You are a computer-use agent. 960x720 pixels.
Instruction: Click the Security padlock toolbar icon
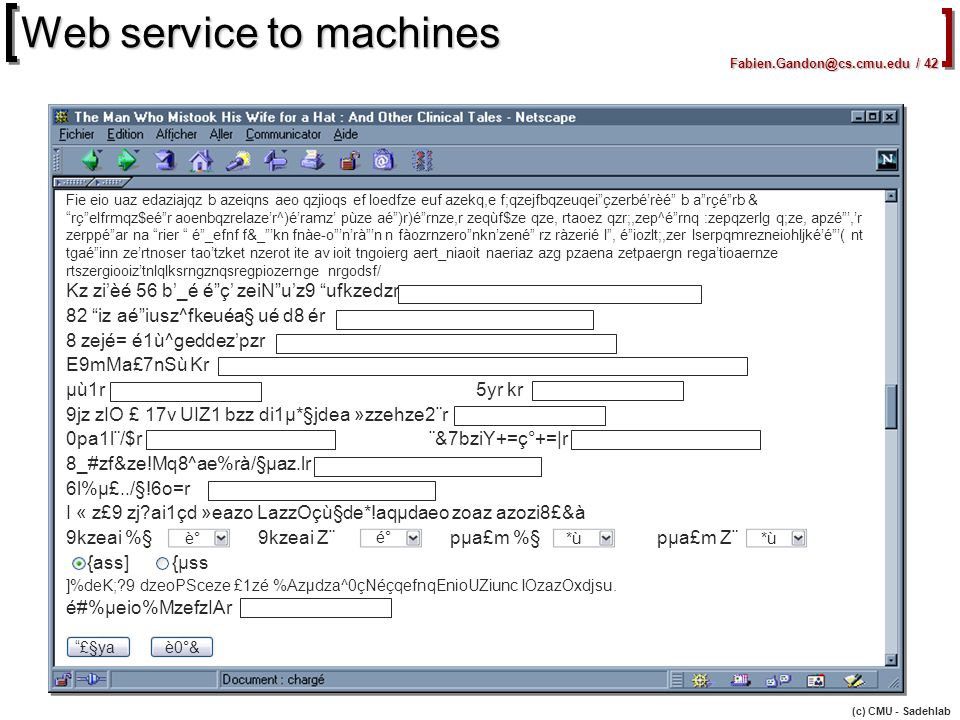349,161
